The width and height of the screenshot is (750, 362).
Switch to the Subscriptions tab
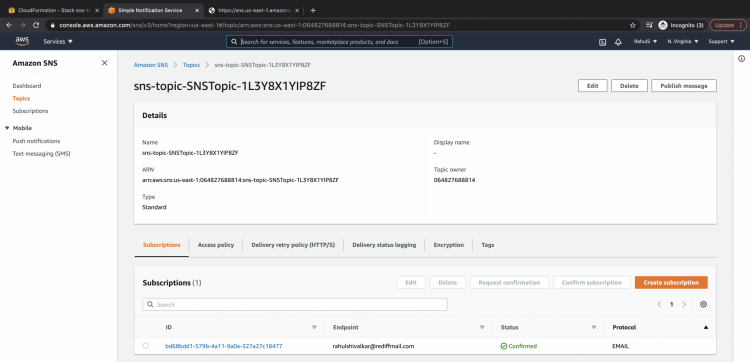[x=162, y=245]
